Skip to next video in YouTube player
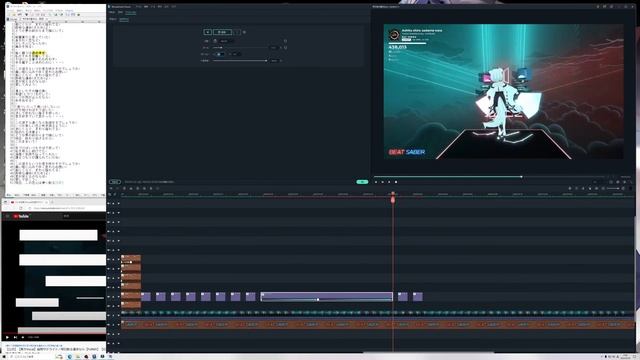 [x=15, y=337]
